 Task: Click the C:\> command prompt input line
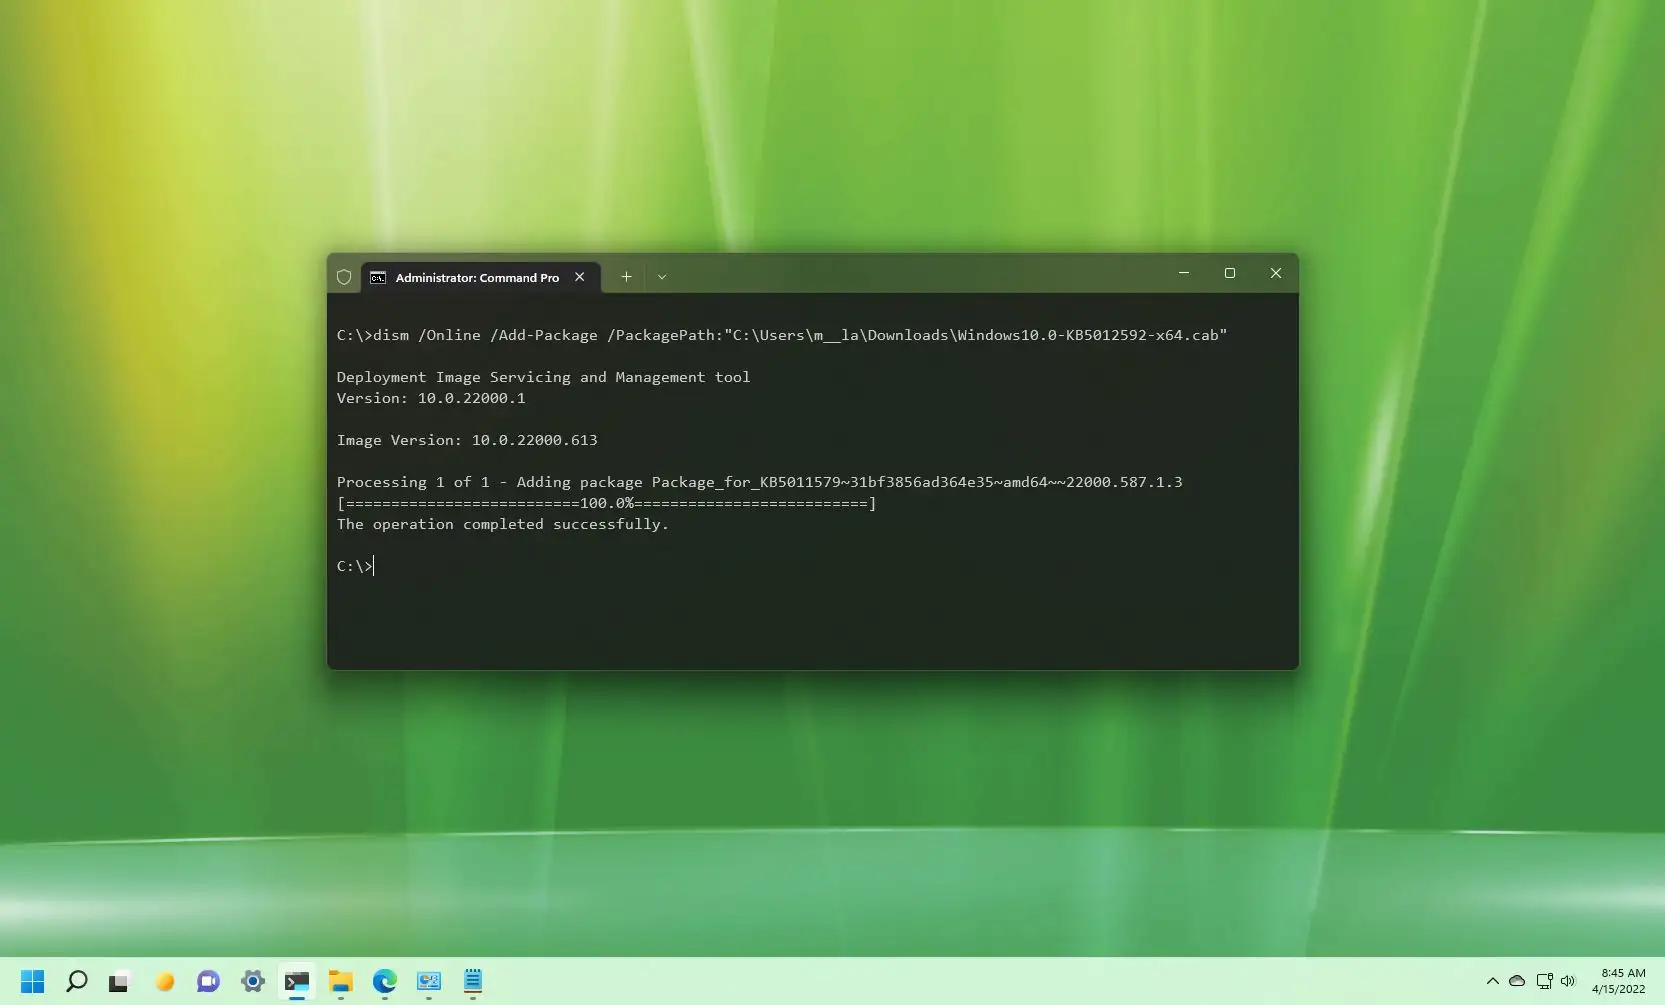coord(356,565)
